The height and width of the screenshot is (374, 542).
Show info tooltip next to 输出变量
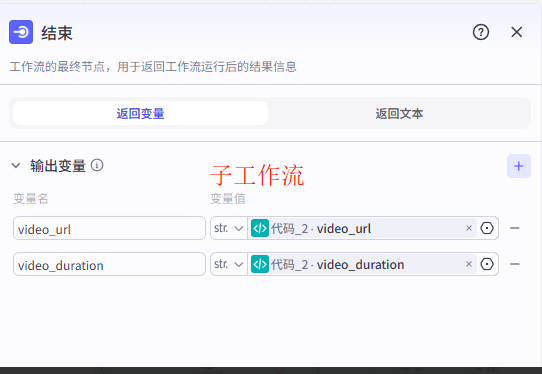point(97,165)
